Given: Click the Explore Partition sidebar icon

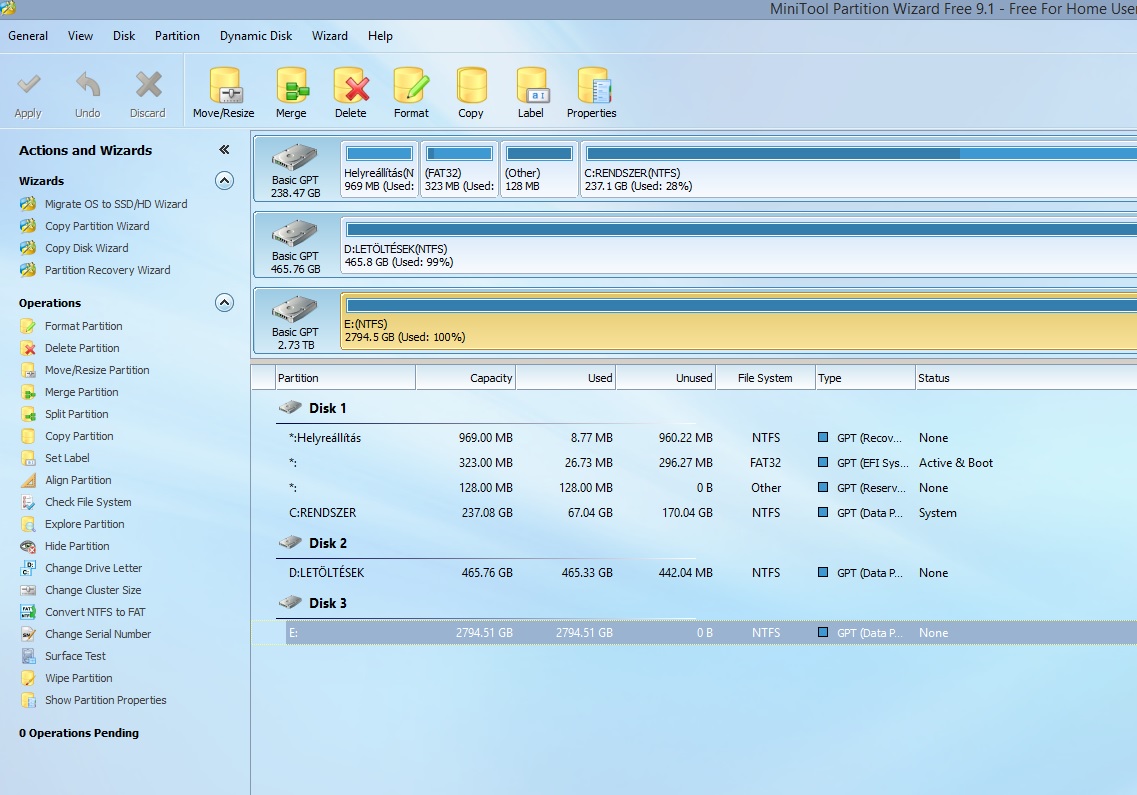Looking at the screenshot, I should tap(28, 524).
